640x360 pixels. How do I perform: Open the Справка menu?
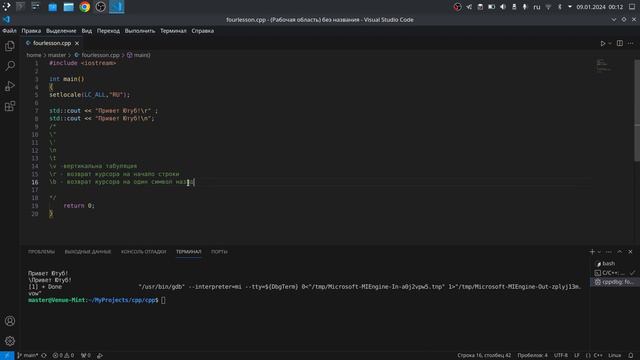tap(202, 31)
